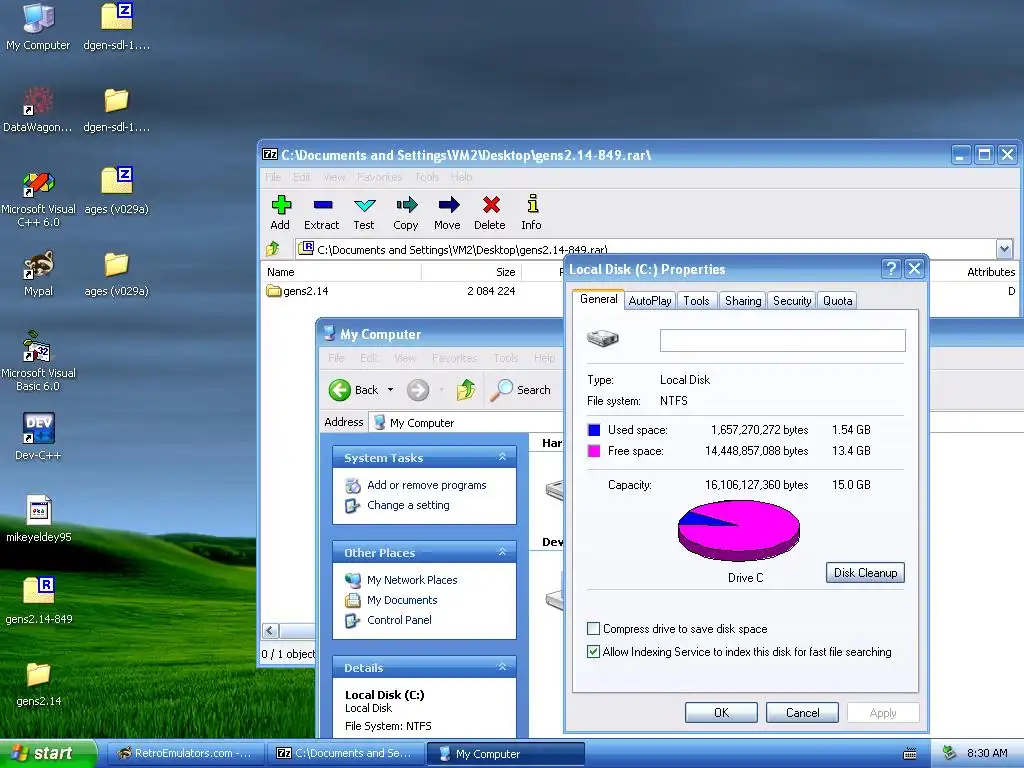This screenshot has height=768, width=1024.
Task: Select the Mypal browser desktop icon
Action: 38,274
